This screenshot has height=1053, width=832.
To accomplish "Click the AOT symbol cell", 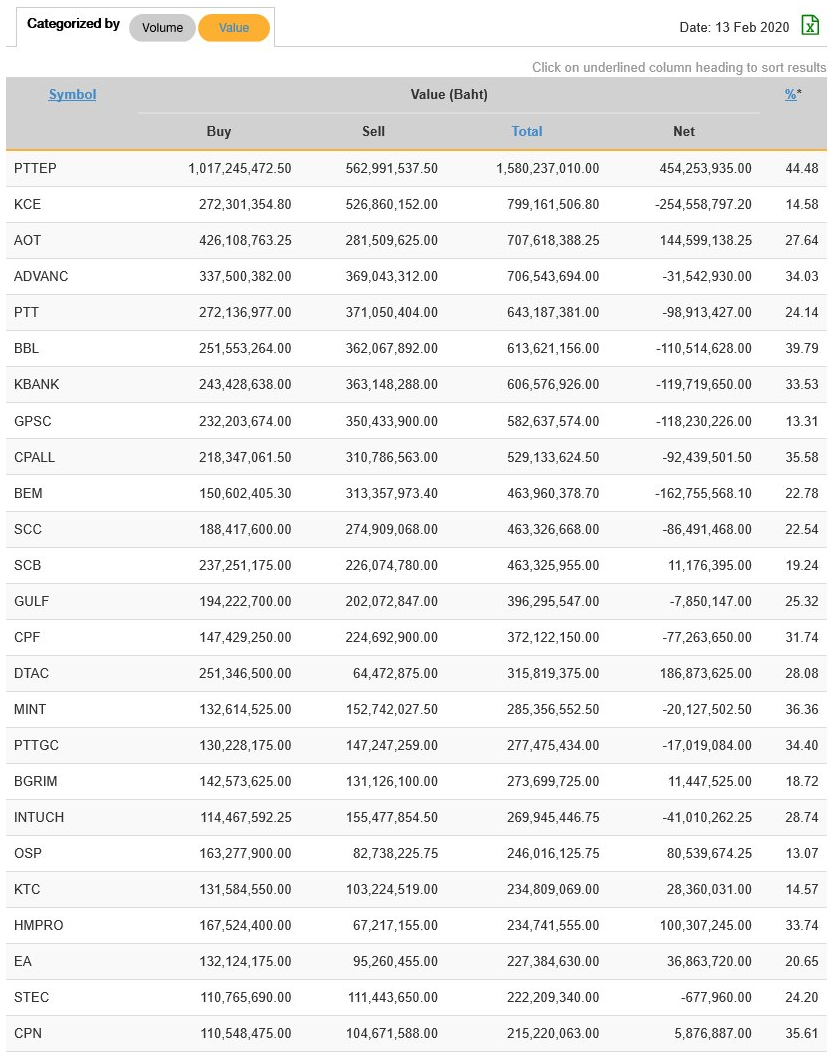I will pyautogui.click(x=27, y=240).
